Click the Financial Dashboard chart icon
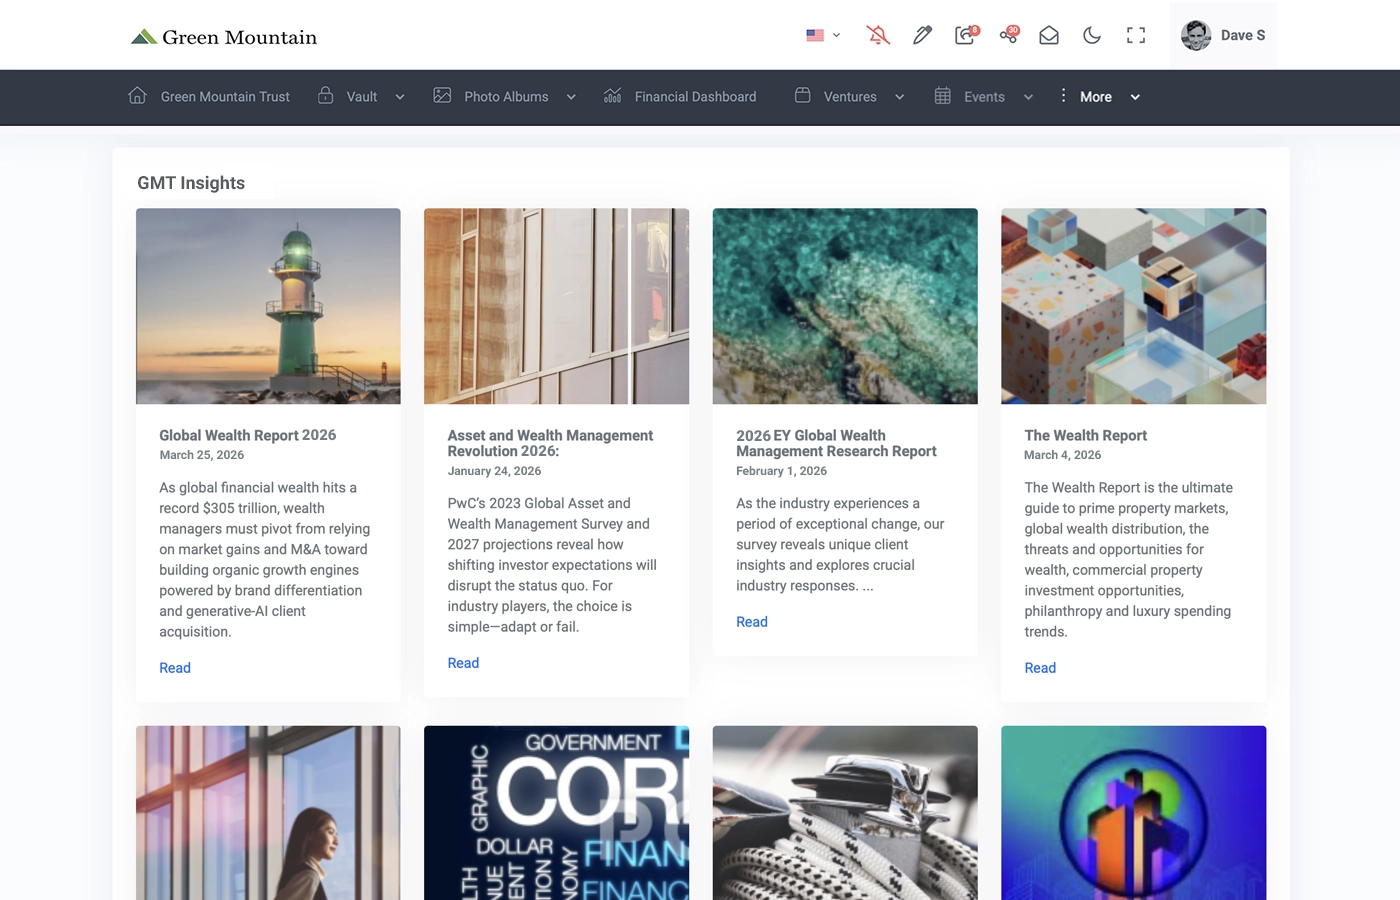Screen dimensions: 1400x900 (613, 96)
